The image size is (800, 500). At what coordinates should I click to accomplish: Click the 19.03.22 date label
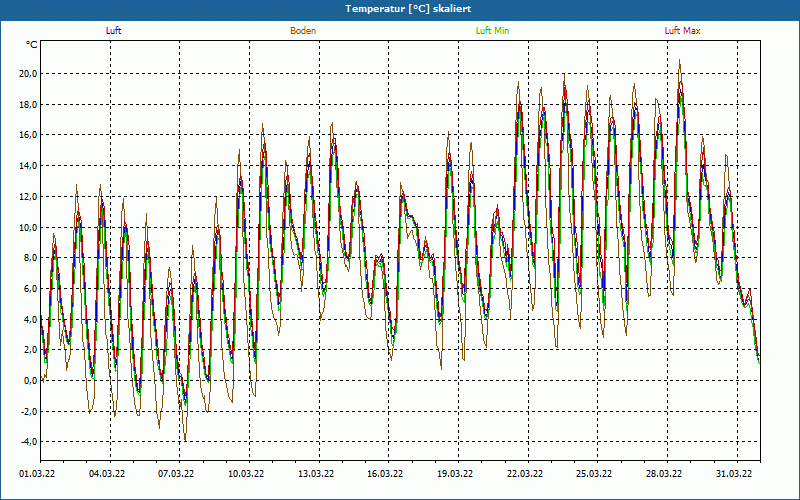click(455, 474)
